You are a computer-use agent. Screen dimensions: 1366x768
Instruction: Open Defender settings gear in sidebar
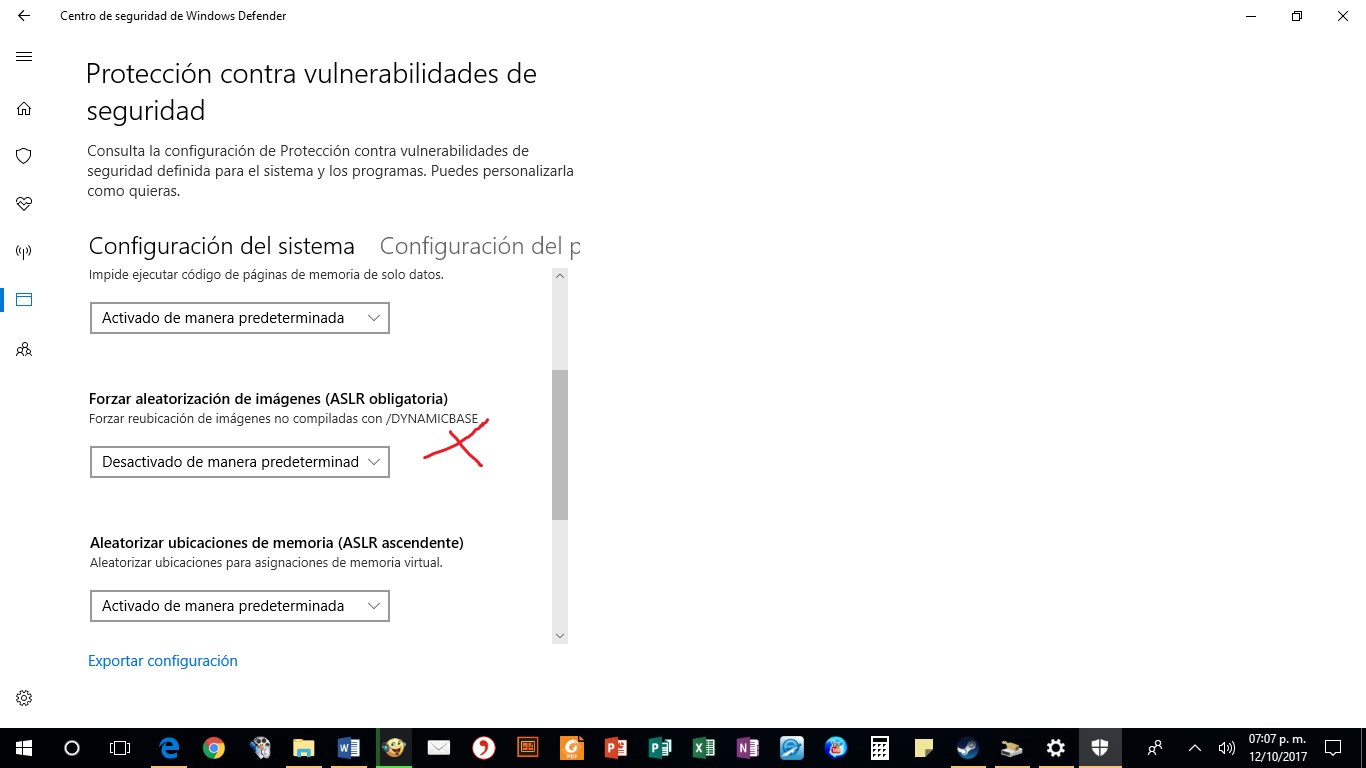coord(24,698)
